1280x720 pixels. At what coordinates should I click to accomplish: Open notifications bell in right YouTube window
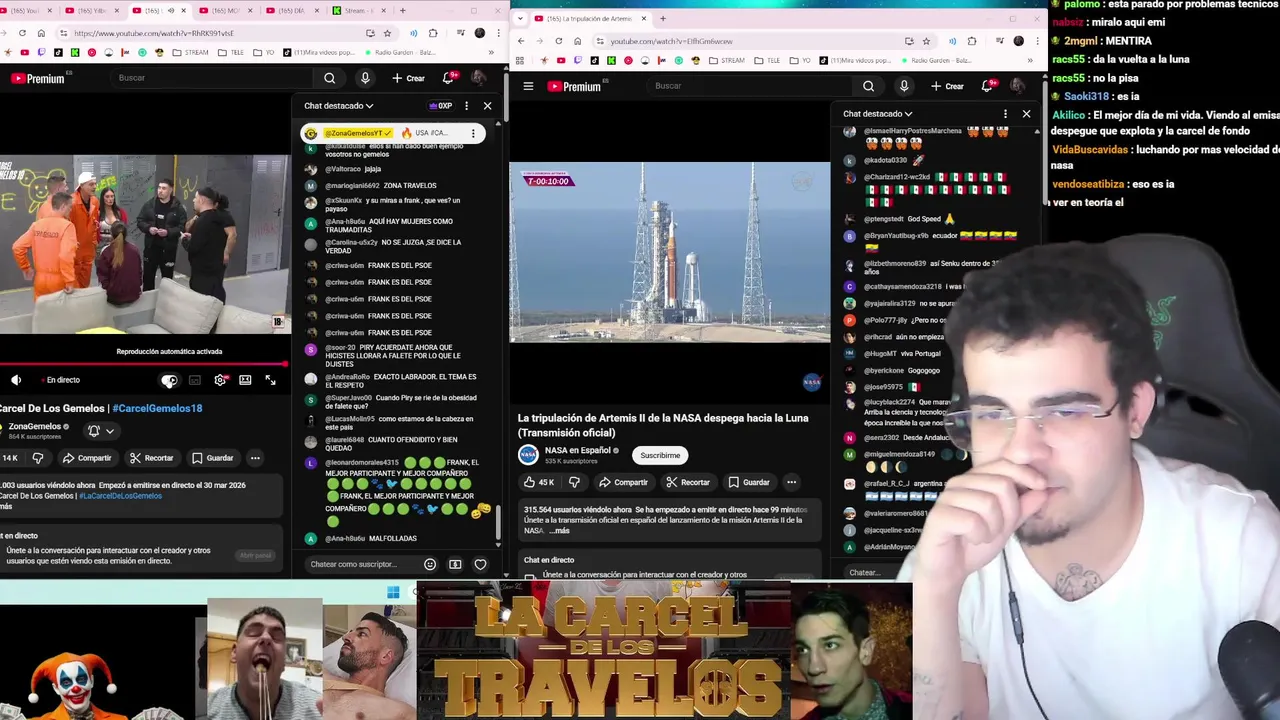point(988,86)
